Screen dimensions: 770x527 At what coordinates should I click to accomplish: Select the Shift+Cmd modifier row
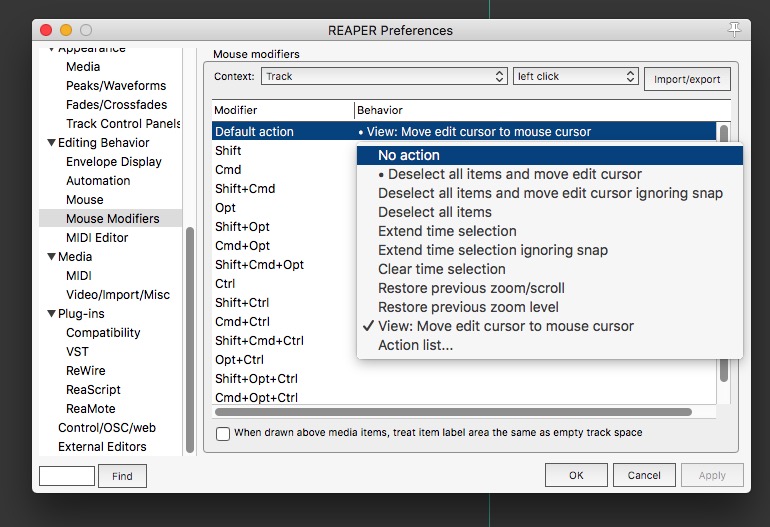[245, 188]
